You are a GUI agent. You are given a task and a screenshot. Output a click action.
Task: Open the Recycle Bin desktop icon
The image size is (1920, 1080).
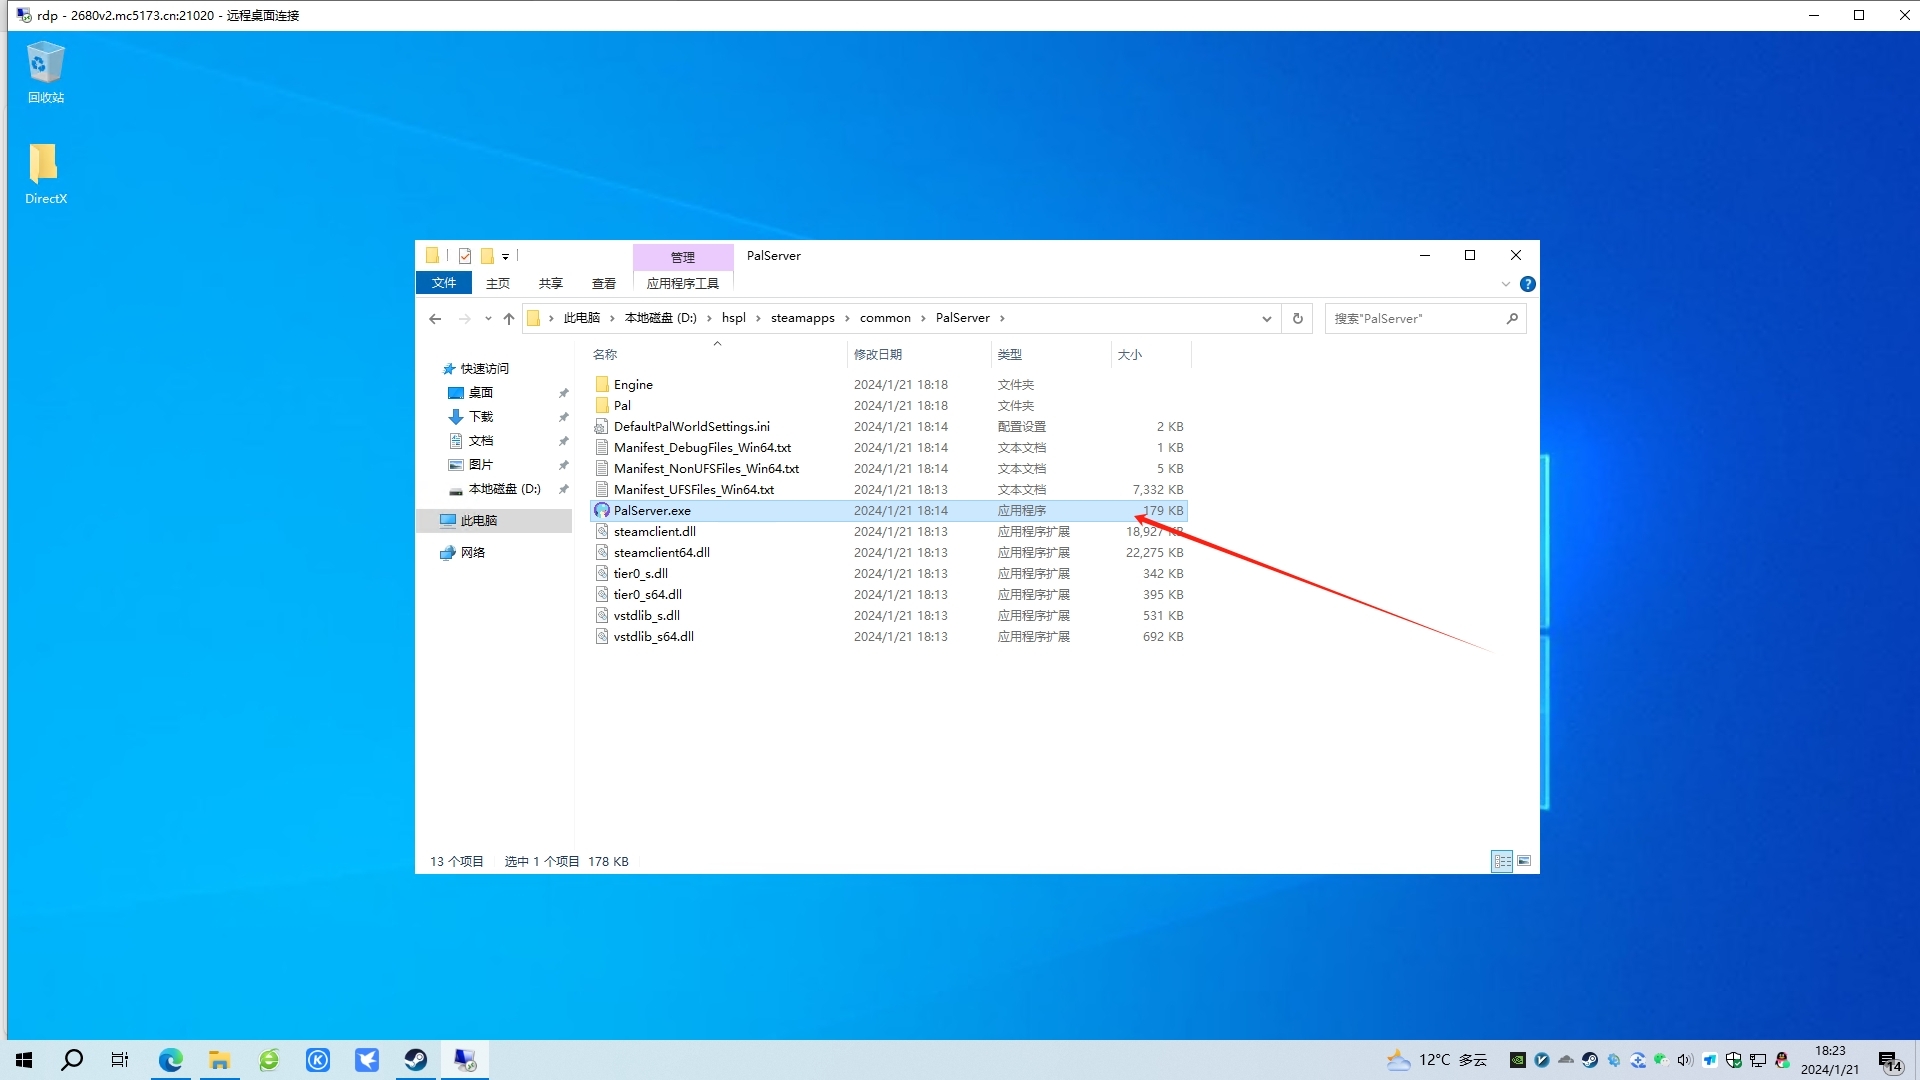point(45,72)
